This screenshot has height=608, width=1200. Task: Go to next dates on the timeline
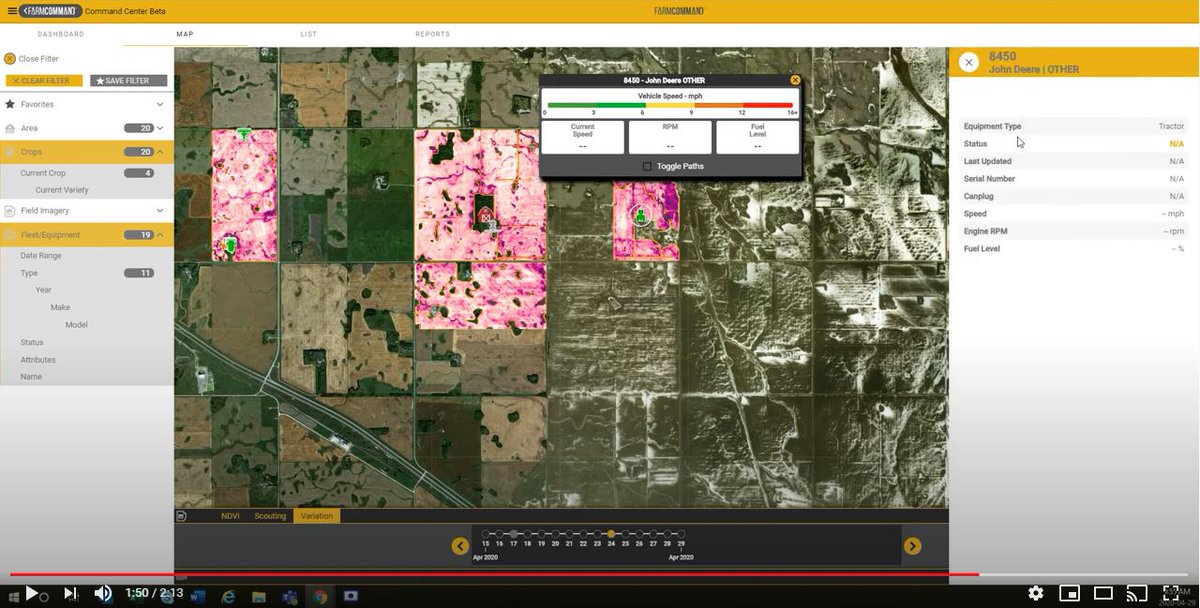912,546
